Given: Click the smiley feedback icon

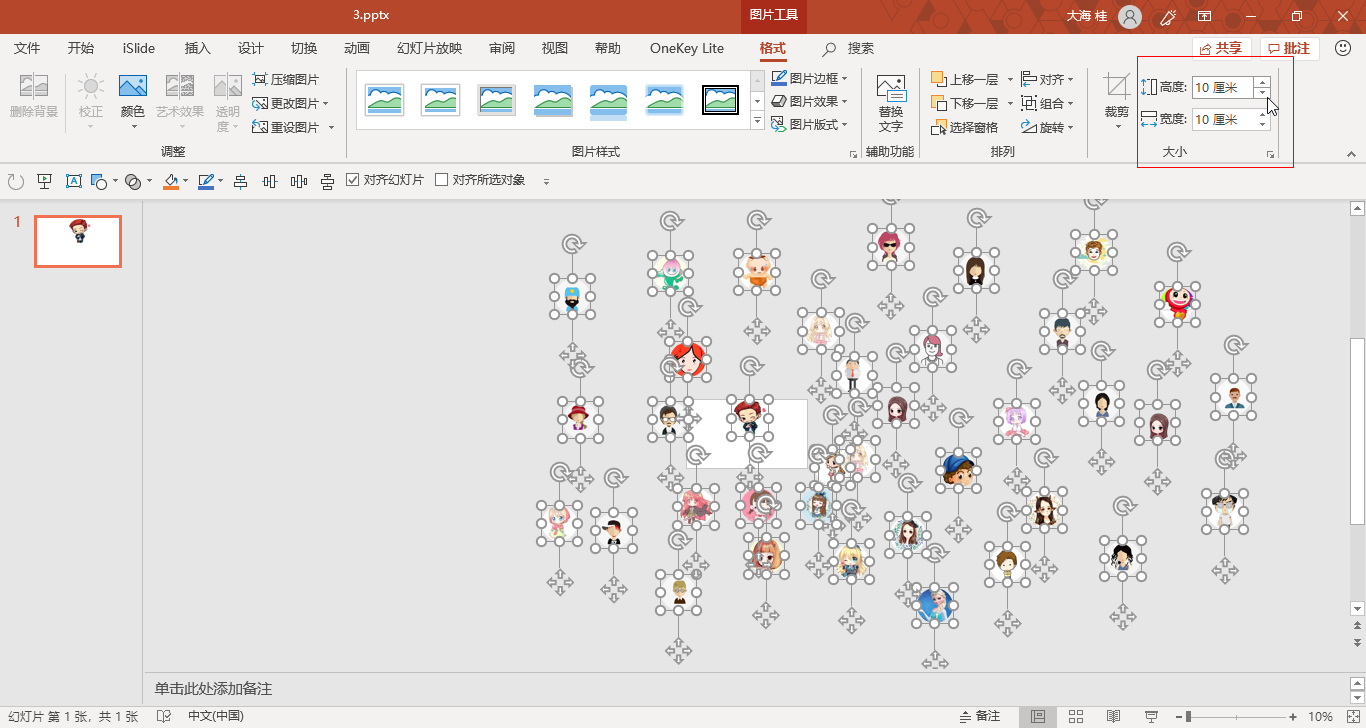Looking at the screenshot, I should 1343,48.
